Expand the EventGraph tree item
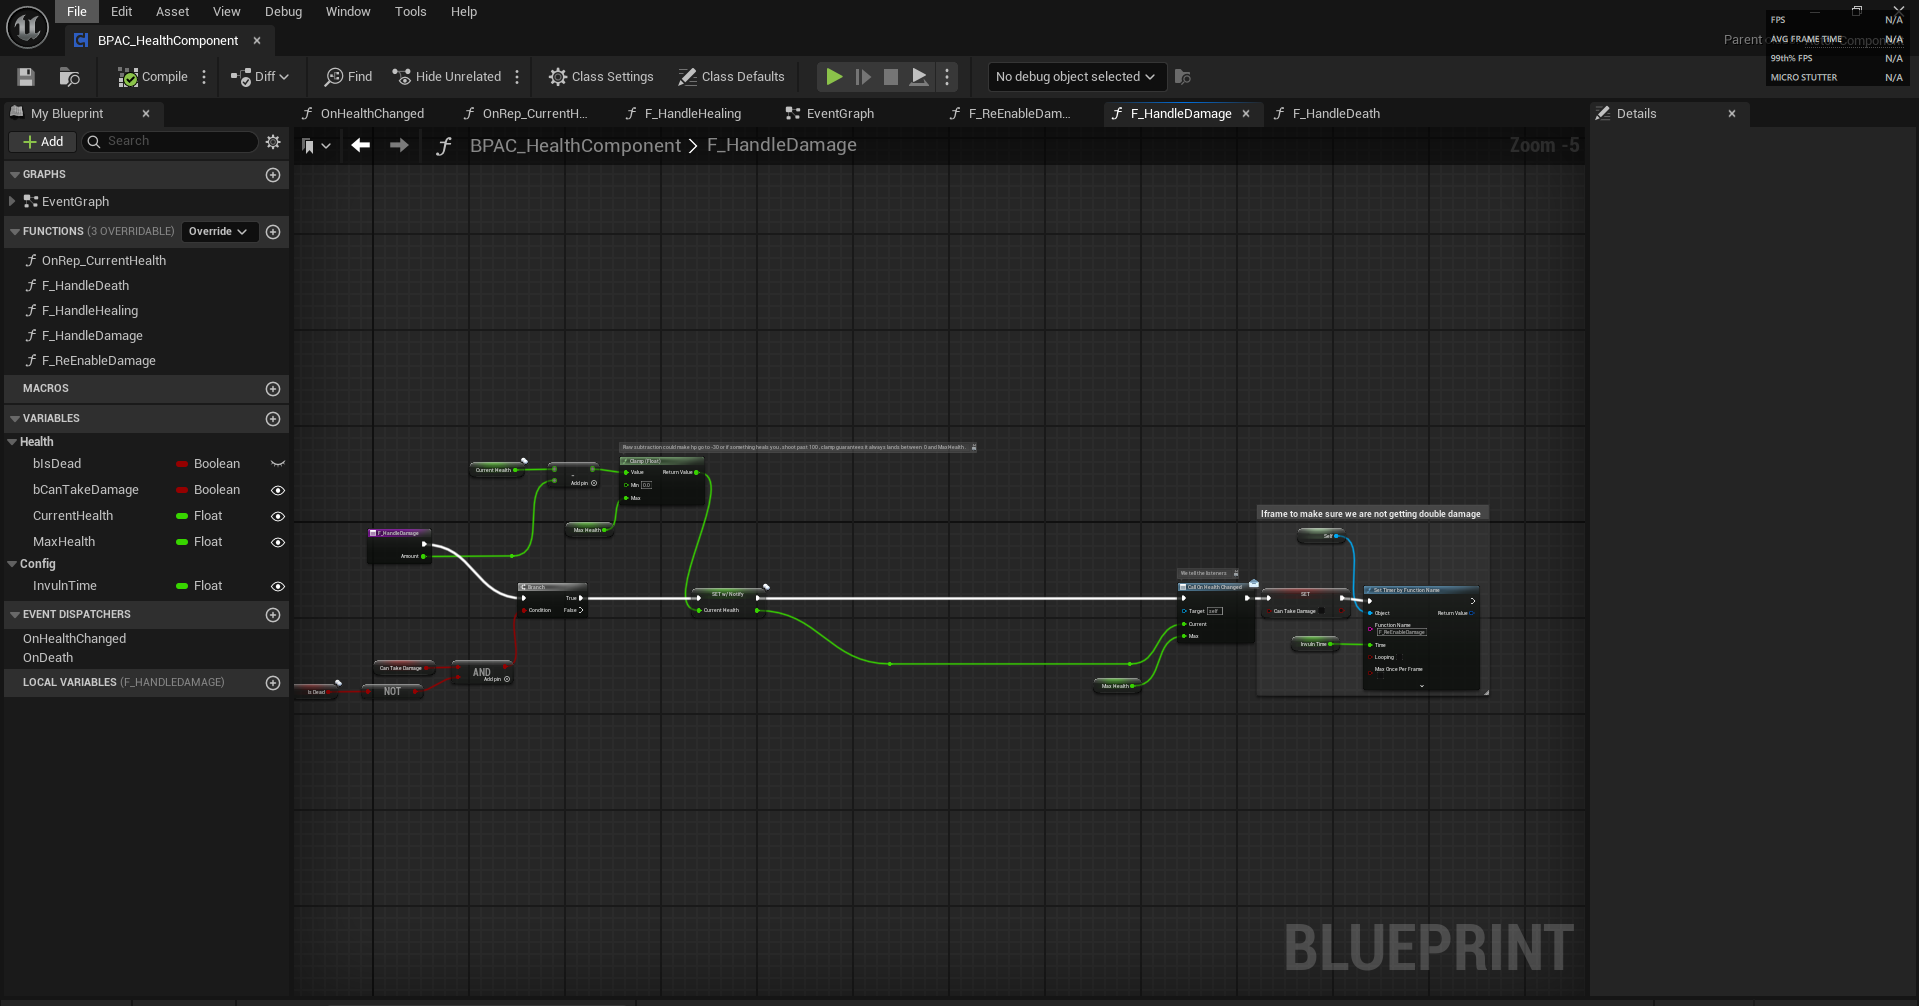This screenshot has height=1006, width=1919. [12, 202]
